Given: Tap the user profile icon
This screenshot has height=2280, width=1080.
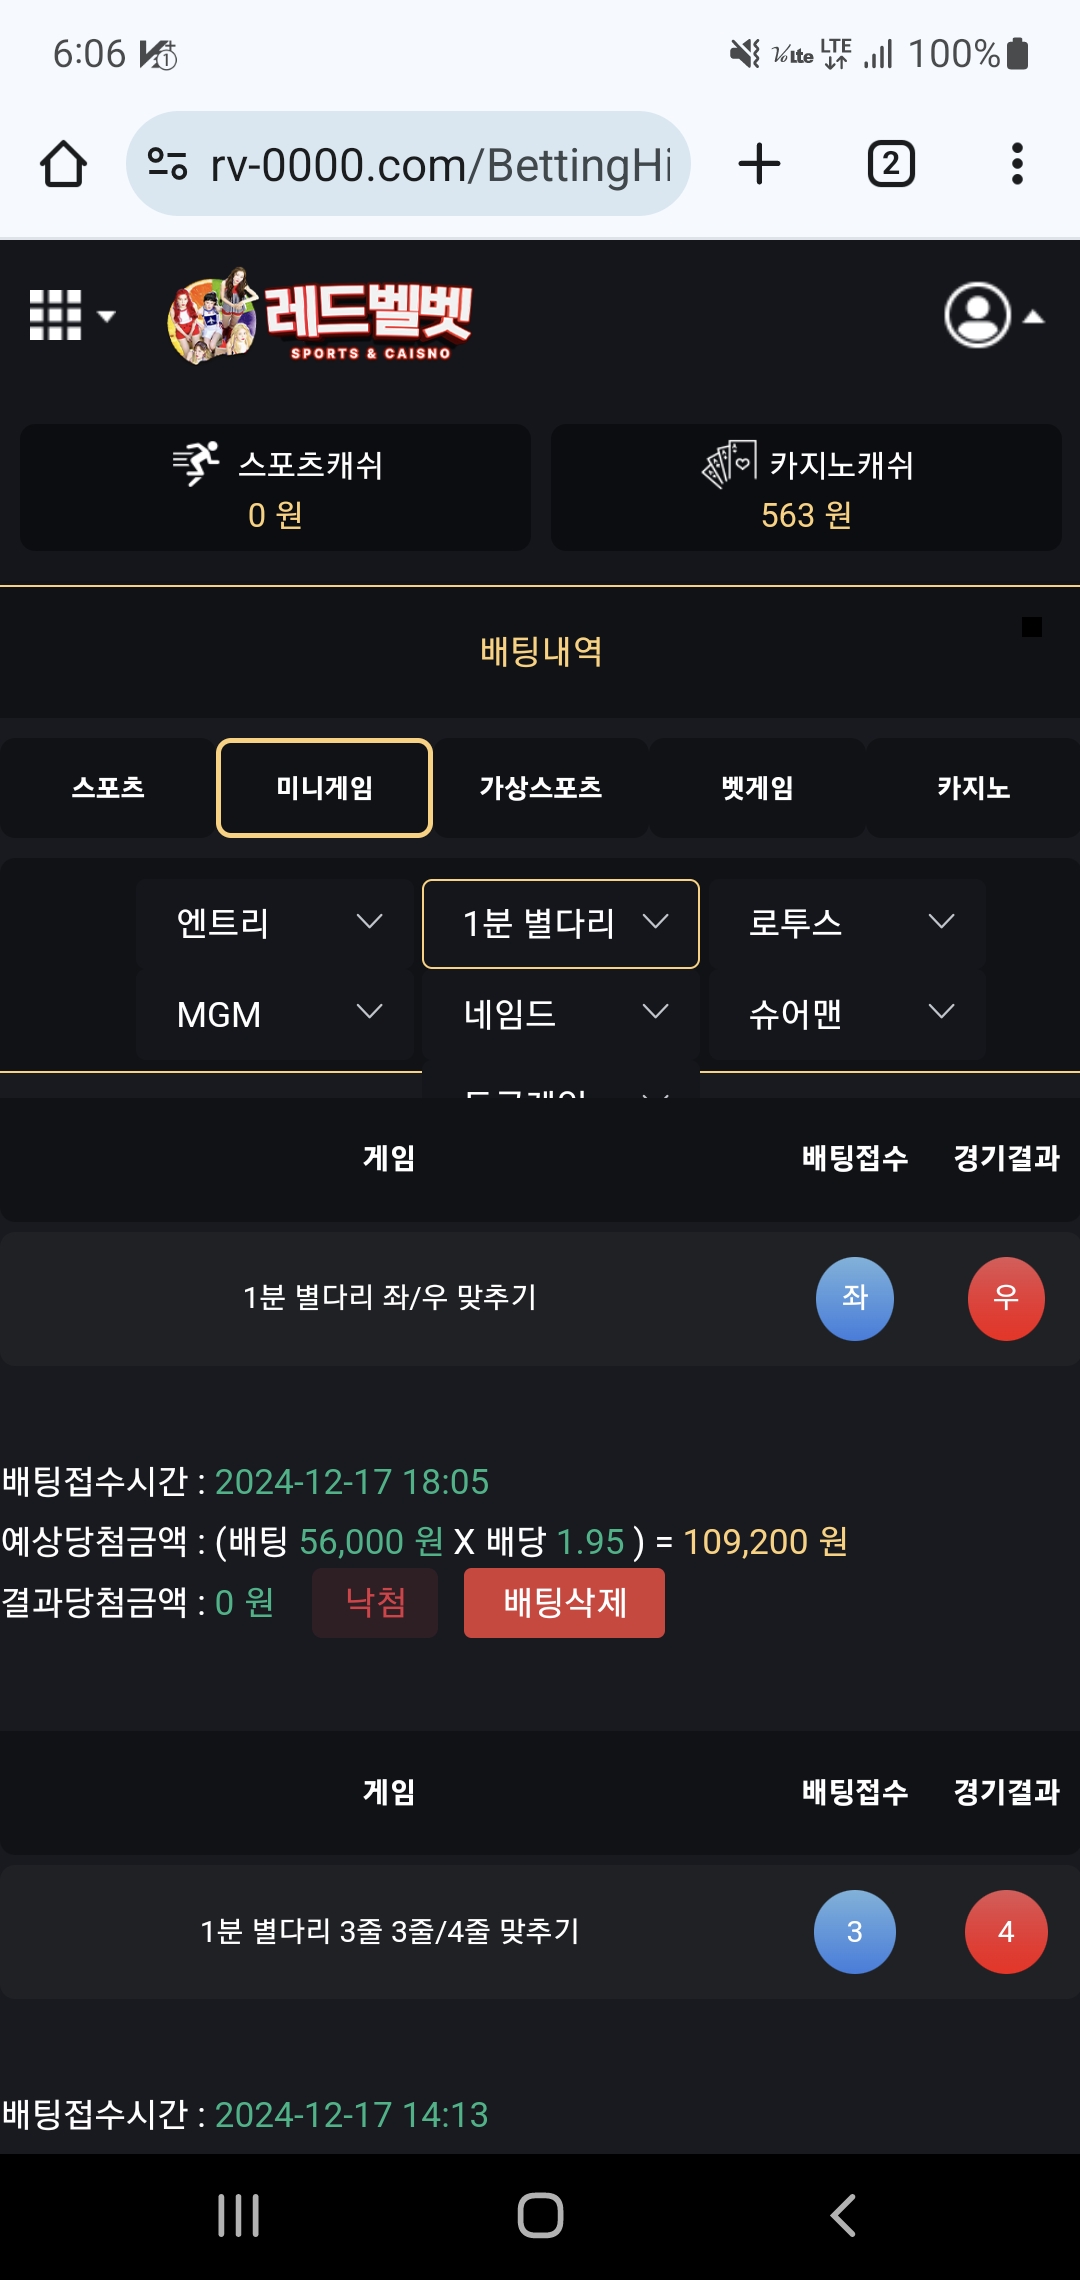Looking at the screenshot, I should 979,316.
